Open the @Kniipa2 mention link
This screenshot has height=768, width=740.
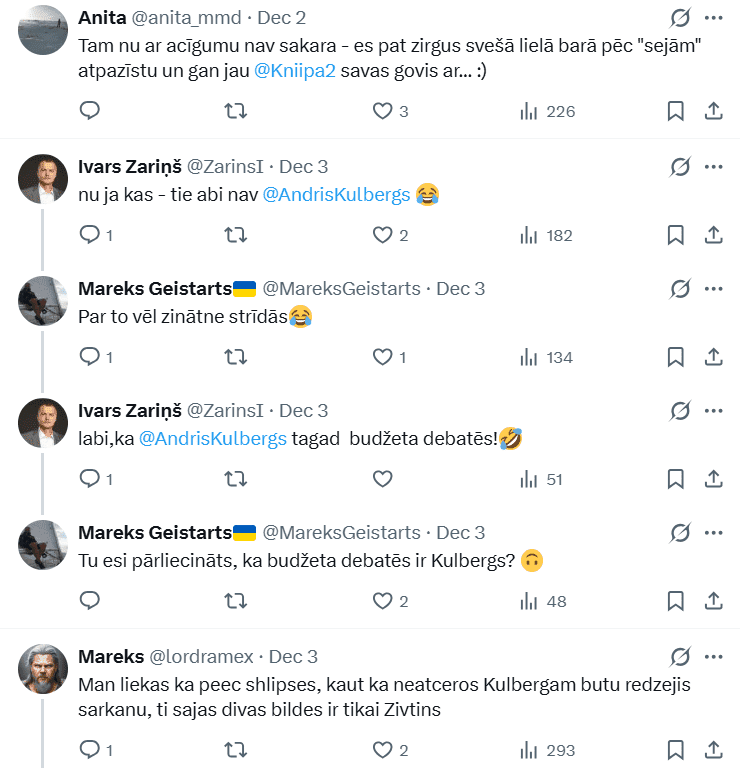pyautogui.click(x=297, y=73)
